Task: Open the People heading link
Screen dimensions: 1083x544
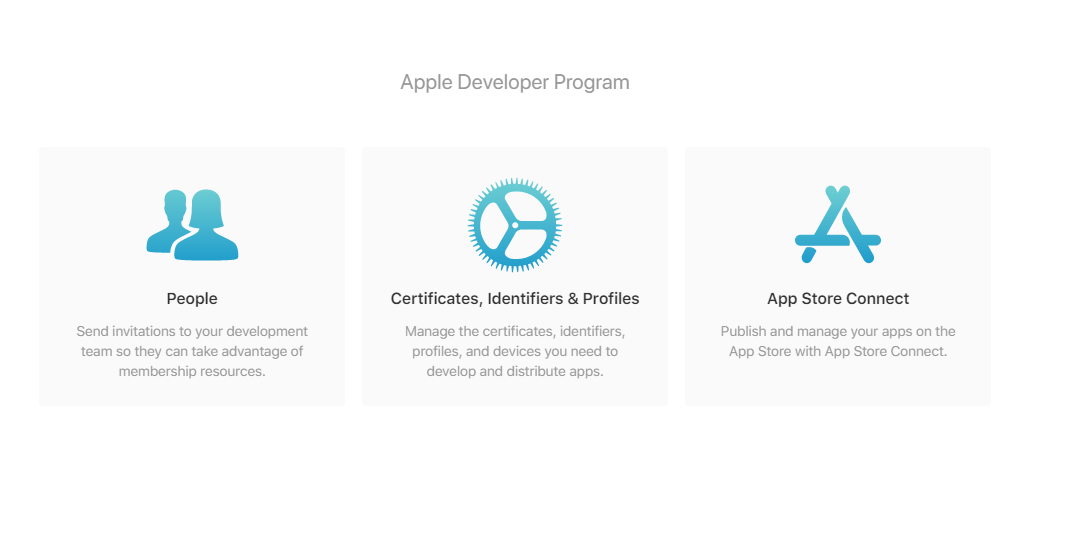Action: [192, 298]
